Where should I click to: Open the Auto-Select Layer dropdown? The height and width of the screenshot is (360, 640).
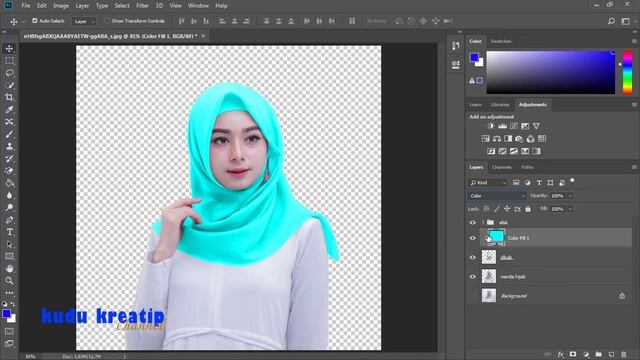click(84, 21)
